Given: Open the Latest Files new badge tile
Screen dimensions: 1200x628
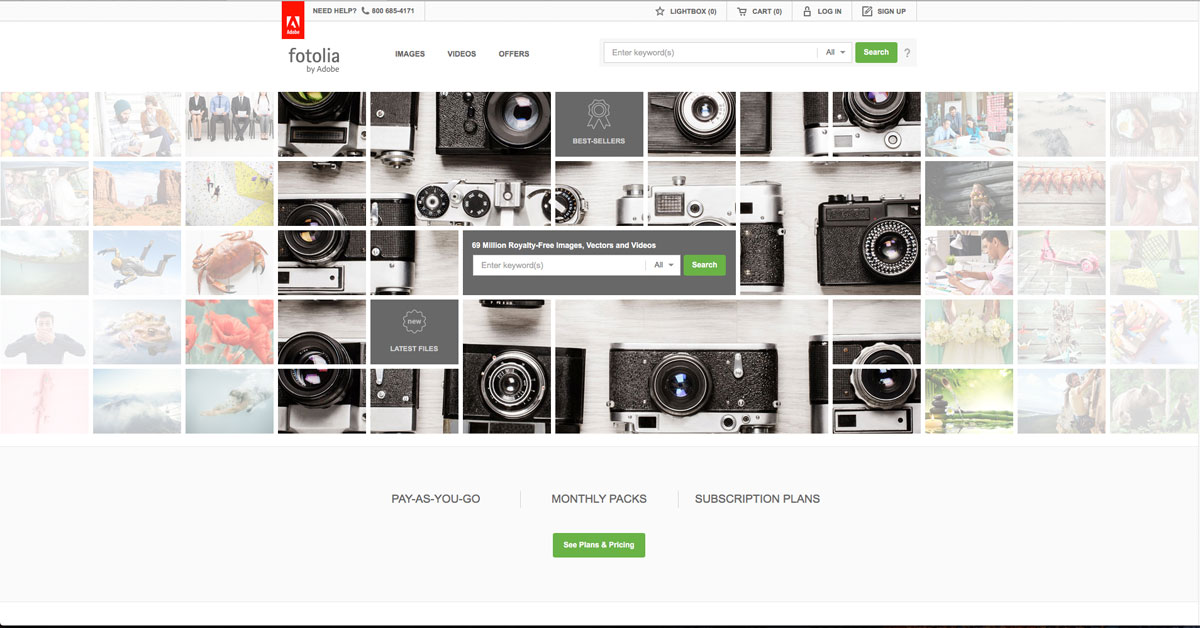Looking at the screenshot, I should pyautogui.click(x=414, y=332).
